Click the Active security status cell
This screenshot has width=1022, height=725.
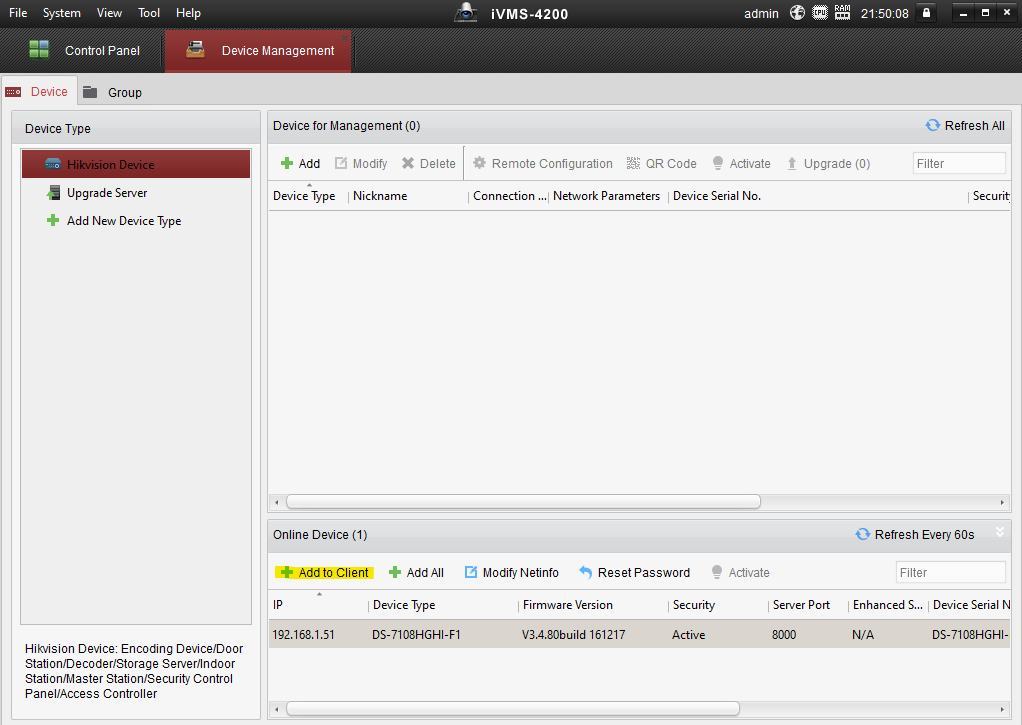[x=688, y=634]
